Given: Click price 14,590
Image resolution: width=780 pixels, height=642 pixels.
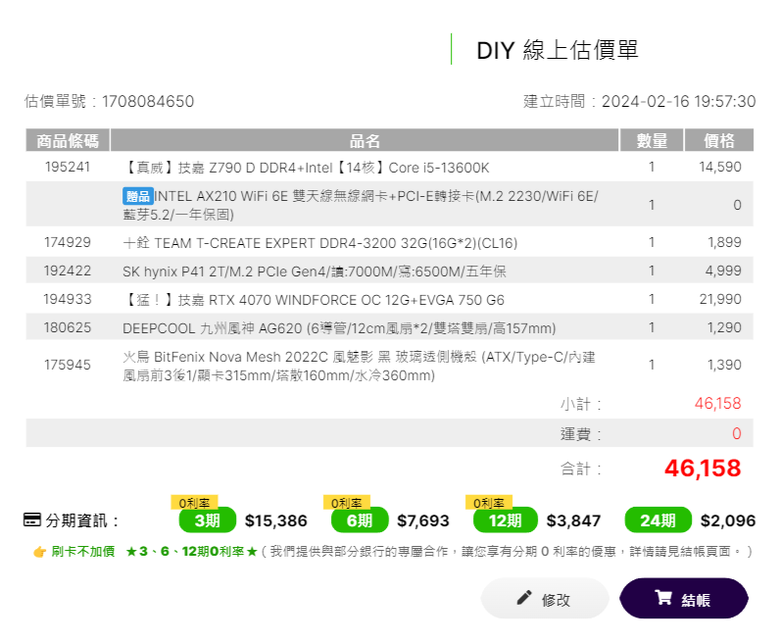Looking at the screenshot, I should click(x=720, y=167).
